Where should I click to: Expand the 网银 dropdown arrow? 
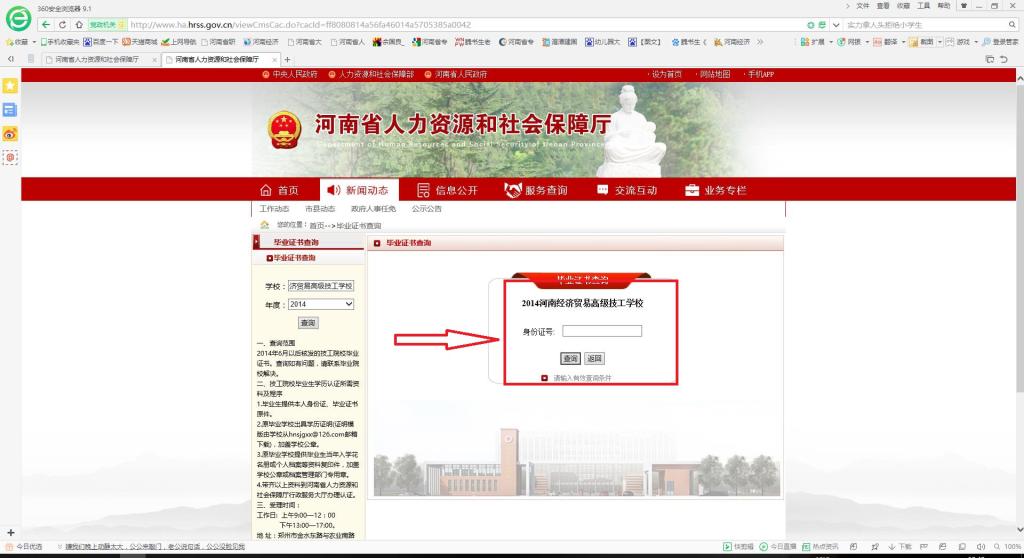pos(867,42)
